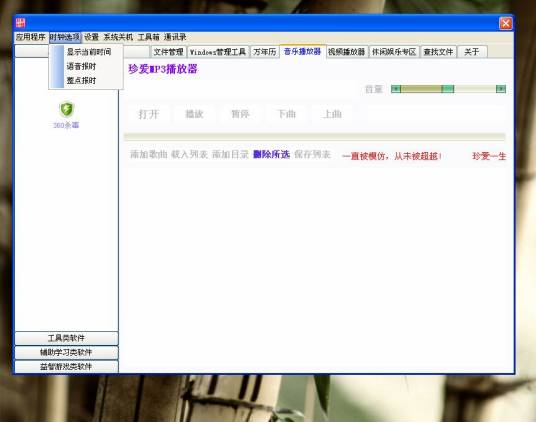Switch to the 查找文件 tab
The height and width of the screenshot is (422, 536).
coord(438,52)
